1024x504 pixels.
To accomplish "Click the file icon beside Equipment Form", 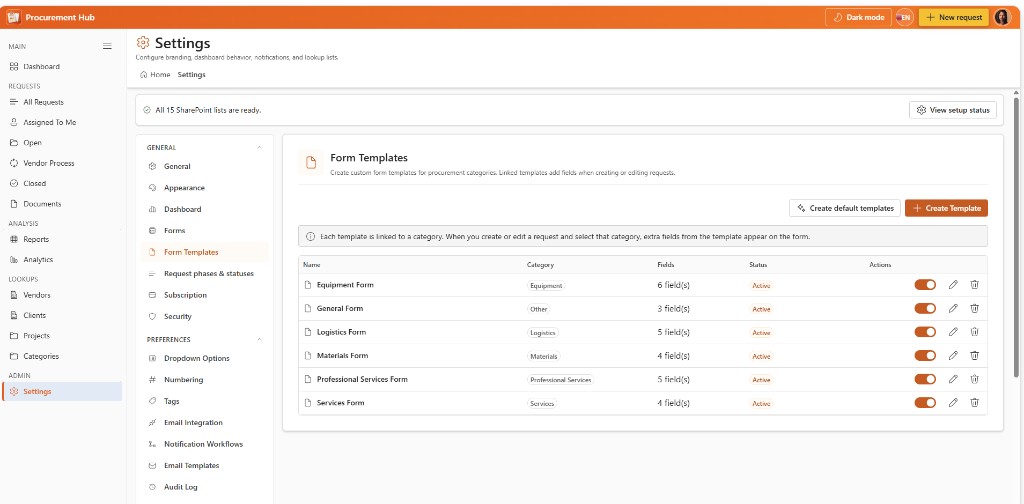I will 308,285.
